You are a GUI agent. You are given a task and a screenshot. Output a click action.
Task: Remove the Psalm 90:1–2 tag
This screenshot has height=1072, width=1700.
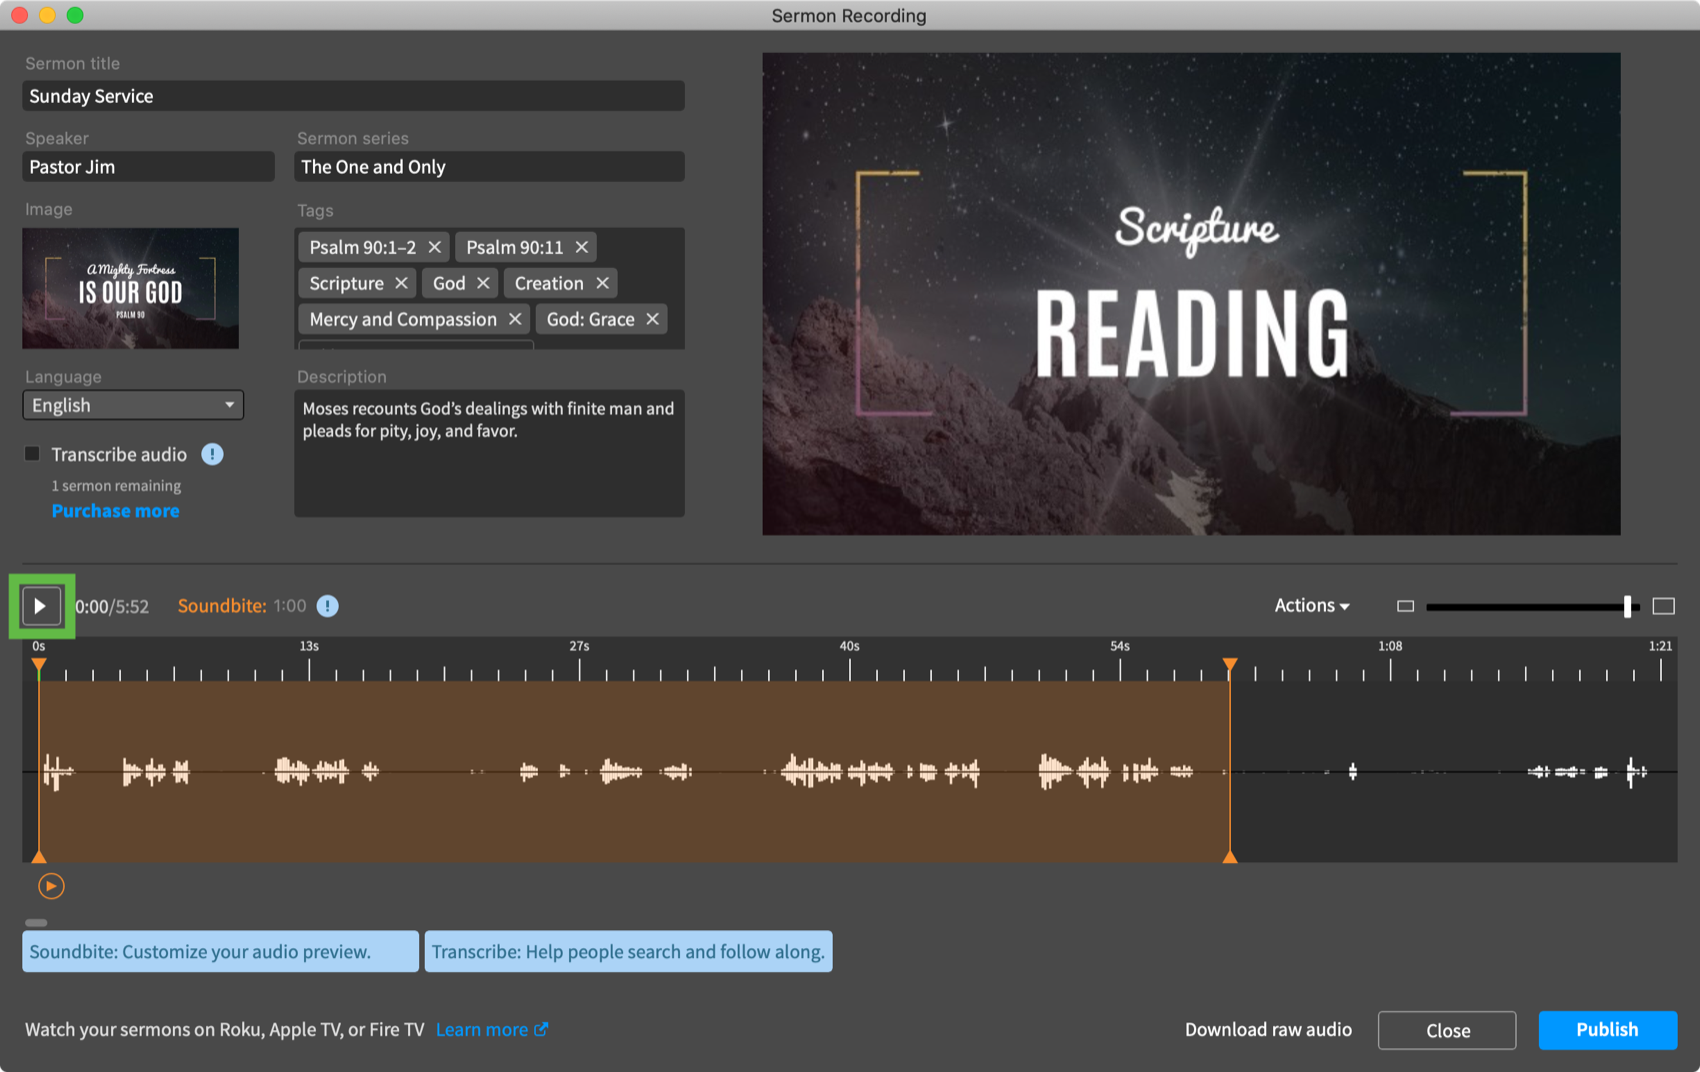pos(435,247)
